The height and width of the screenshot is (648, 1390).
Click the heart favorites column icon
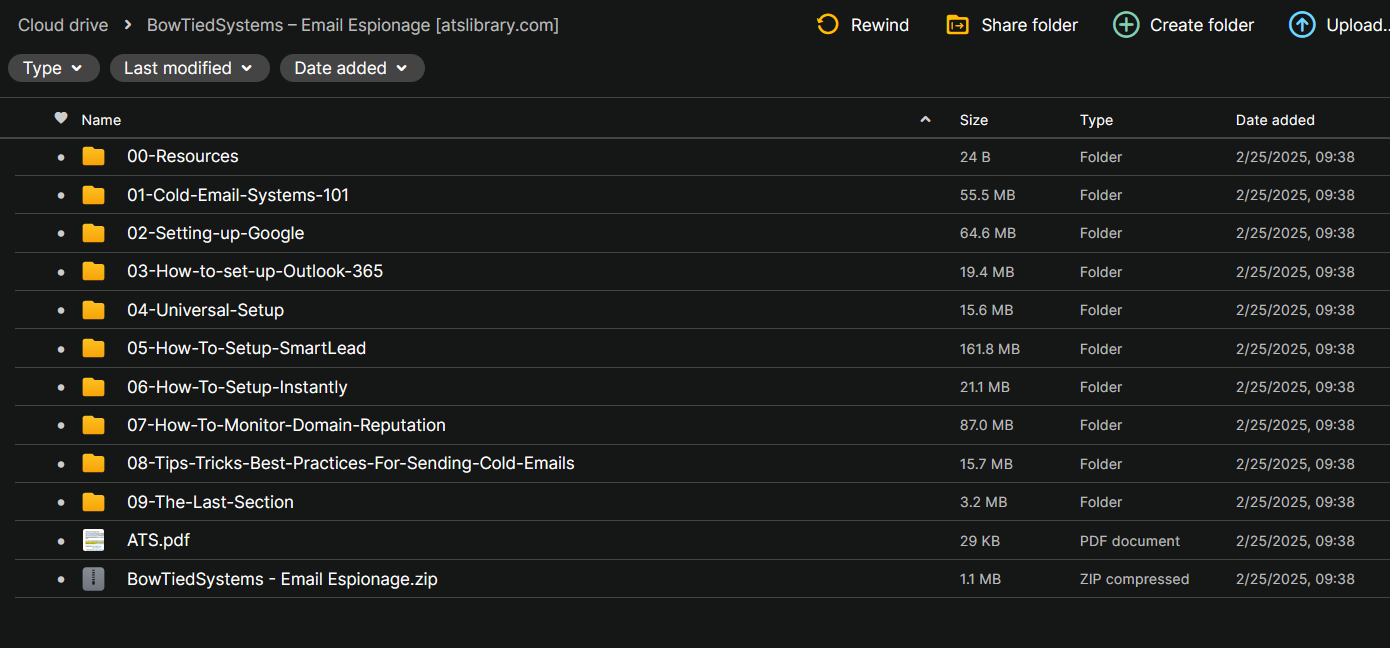point(61,119)
